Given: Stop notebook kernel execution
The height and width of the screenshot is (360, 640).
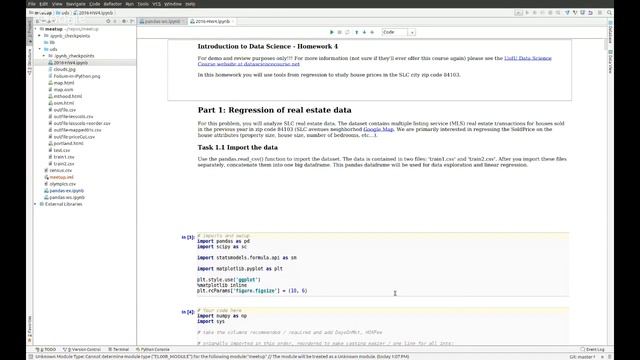Looking at the screenshot, I should (339, 32).
